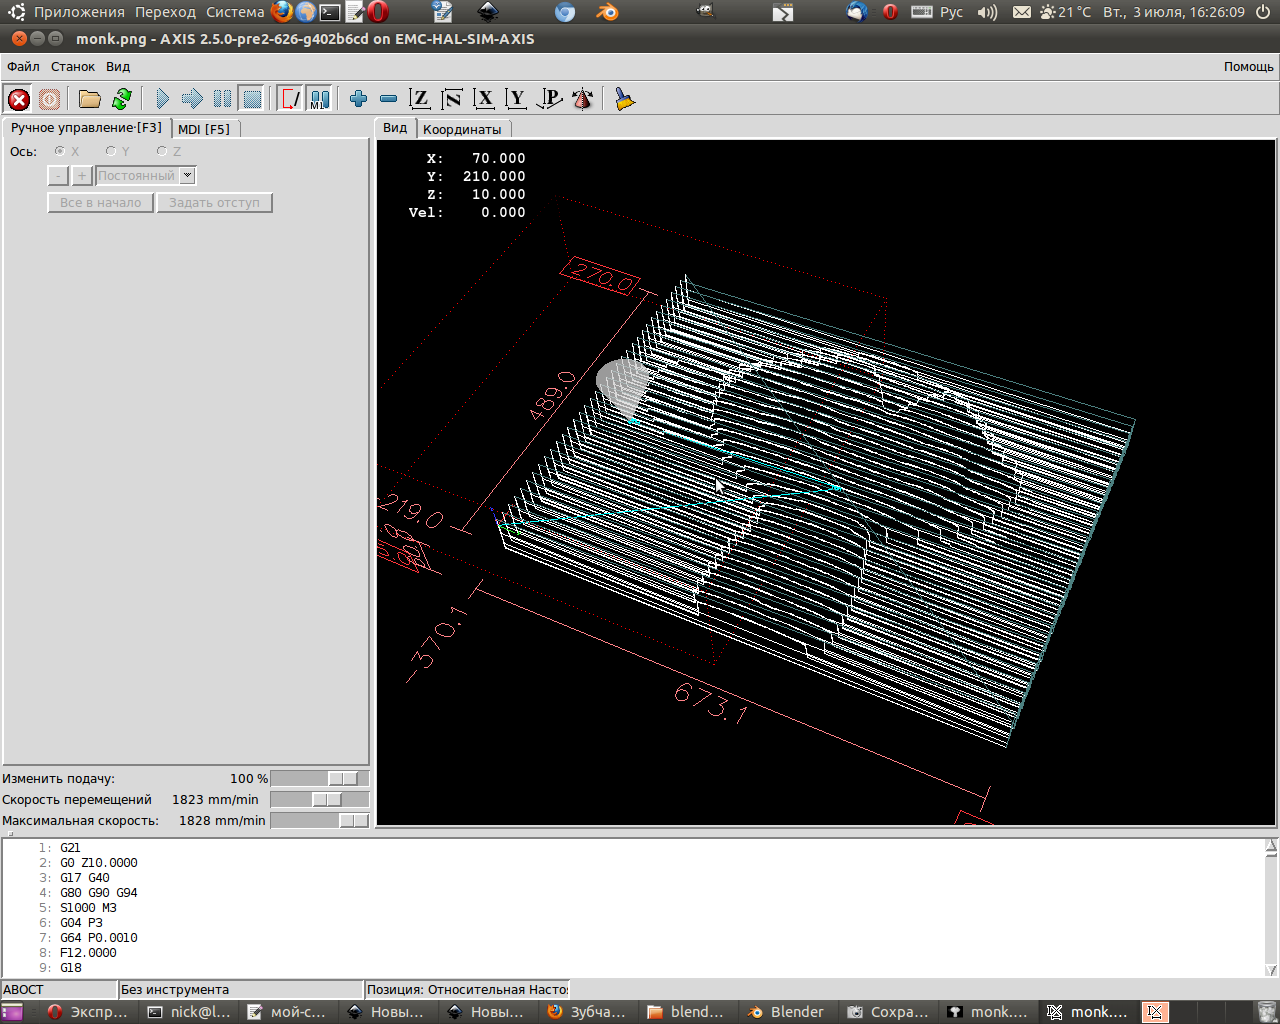Open the Координаты tab
The height and width of the screenshot is (1024, 1280).
pos(462,129)
